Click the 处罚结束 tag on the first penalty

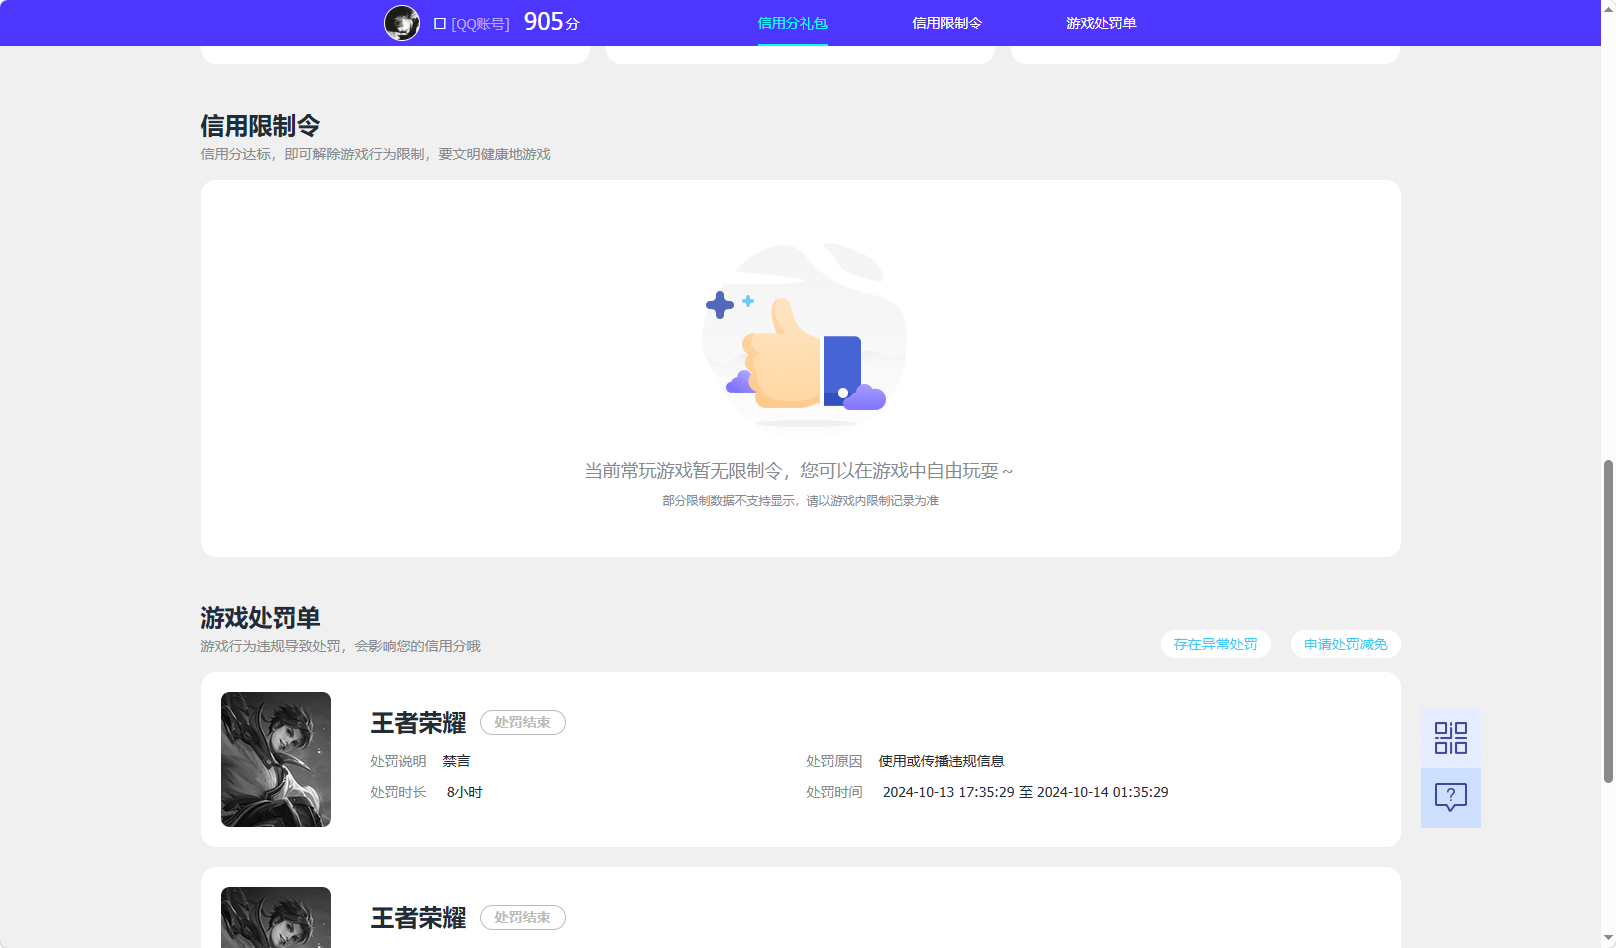click(522, 722)
